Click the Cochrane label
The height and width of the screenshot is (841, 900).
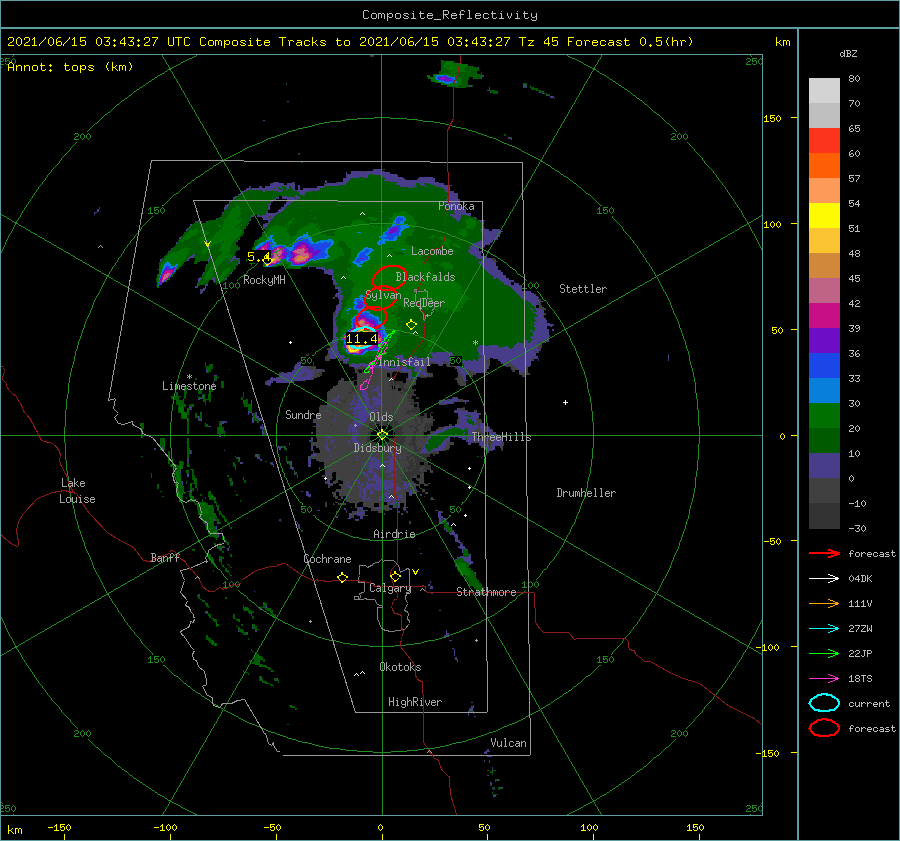tap(327, 559)
